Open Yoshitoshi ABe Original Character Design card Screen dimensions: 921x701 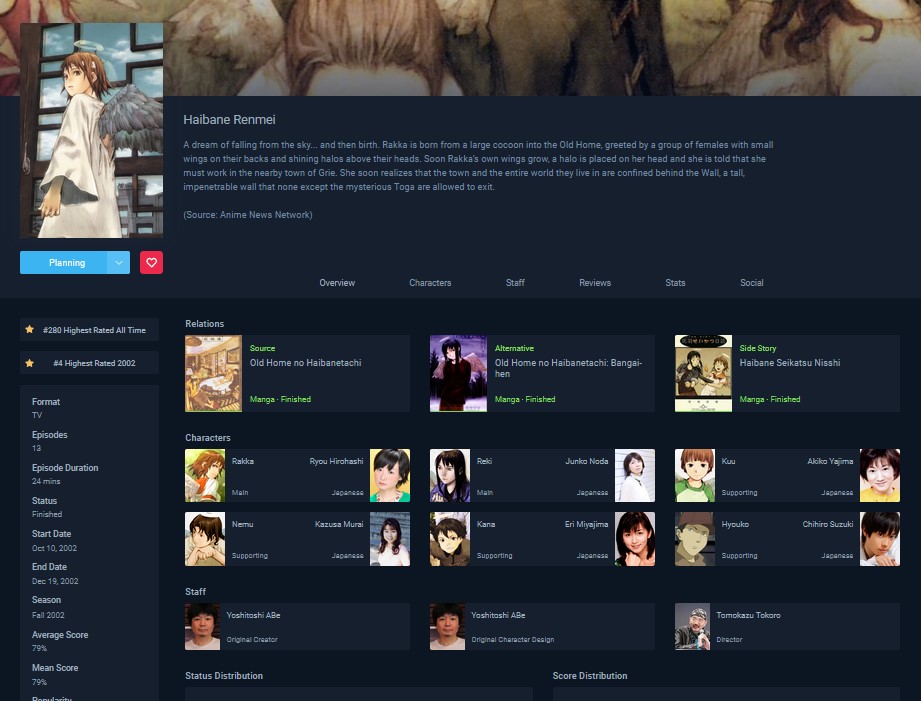point(542,626)
